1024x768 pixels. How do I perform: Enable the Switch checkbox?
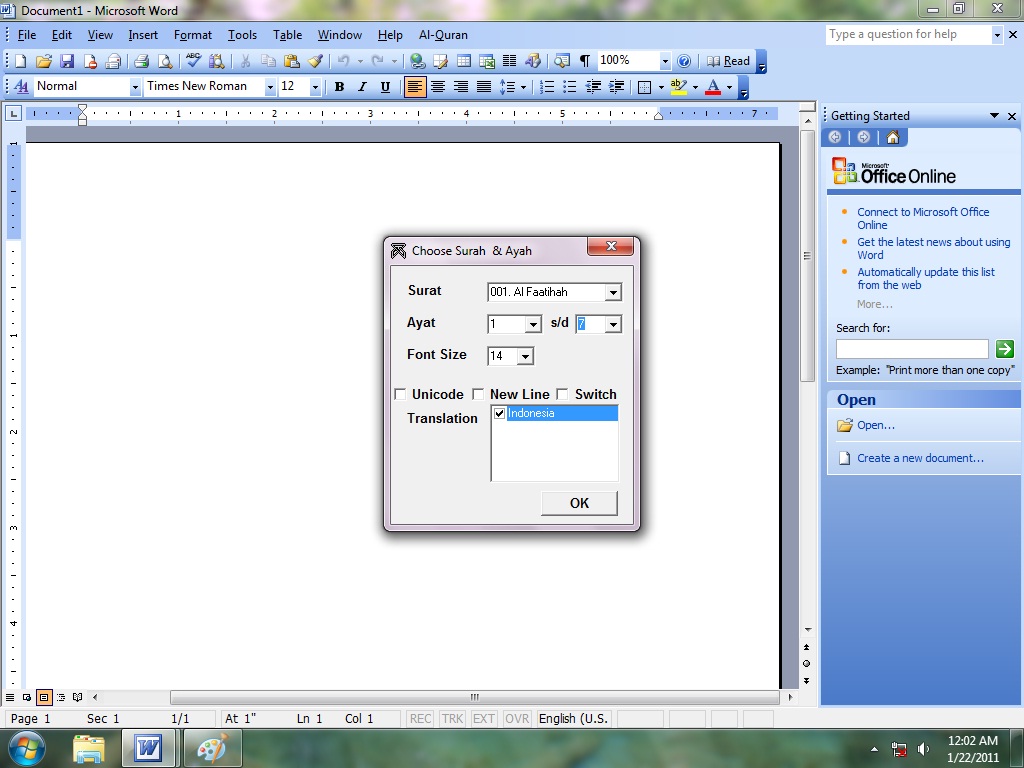click(x=562, y=394)
